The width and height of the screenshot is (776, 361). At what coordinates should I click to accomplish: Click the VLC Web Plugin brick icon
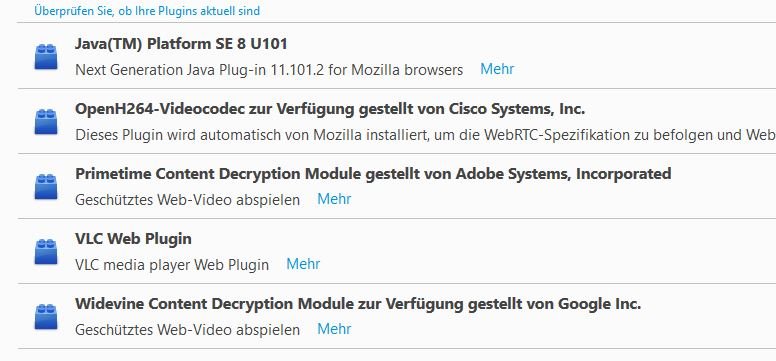[46, 252]
